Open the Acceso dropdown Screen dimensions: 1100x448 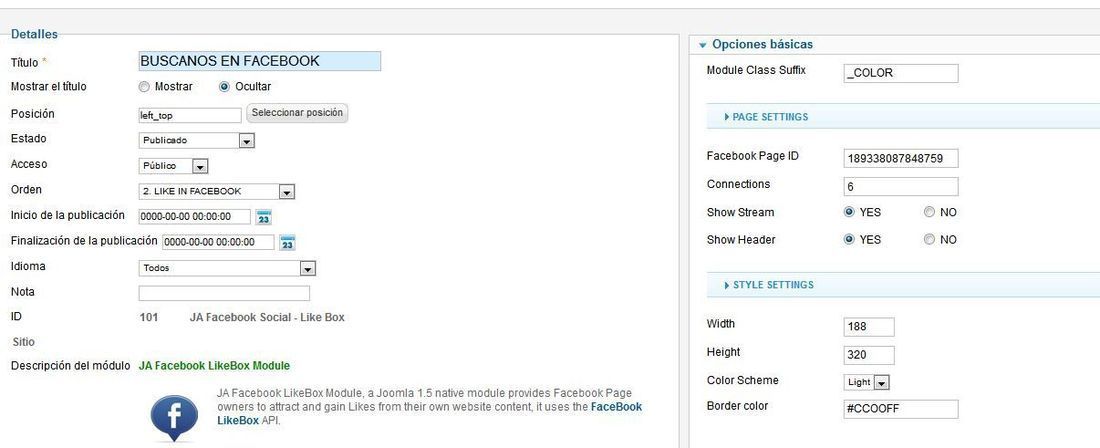[173, 167]
